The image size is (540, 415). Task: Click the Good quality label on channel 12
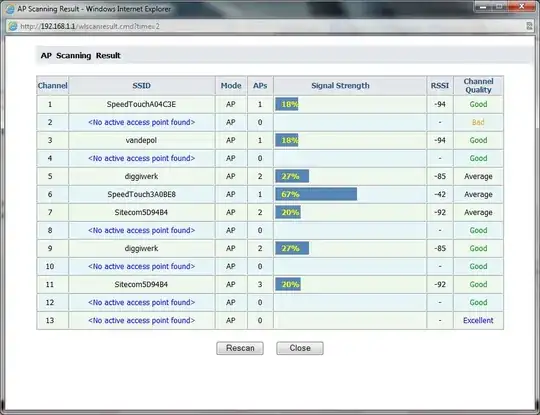click(478, 302)
